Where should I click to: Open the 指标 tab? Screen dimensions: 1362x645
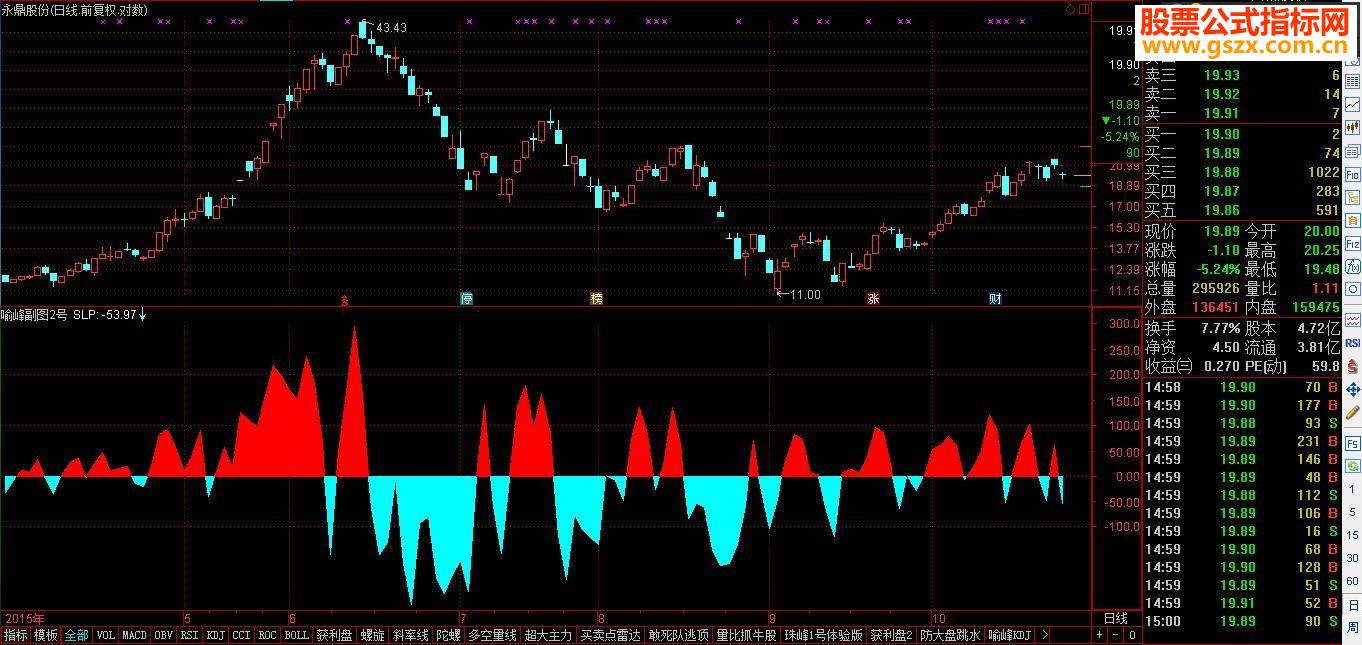(x=15, y=635)
